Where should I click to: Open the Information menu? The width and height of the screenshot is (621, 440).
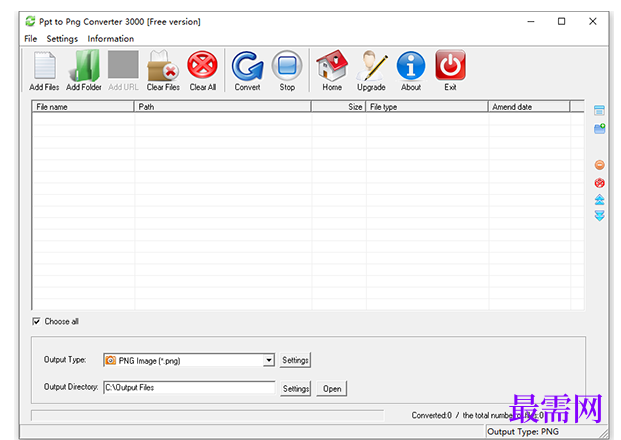tap(110, 39)
